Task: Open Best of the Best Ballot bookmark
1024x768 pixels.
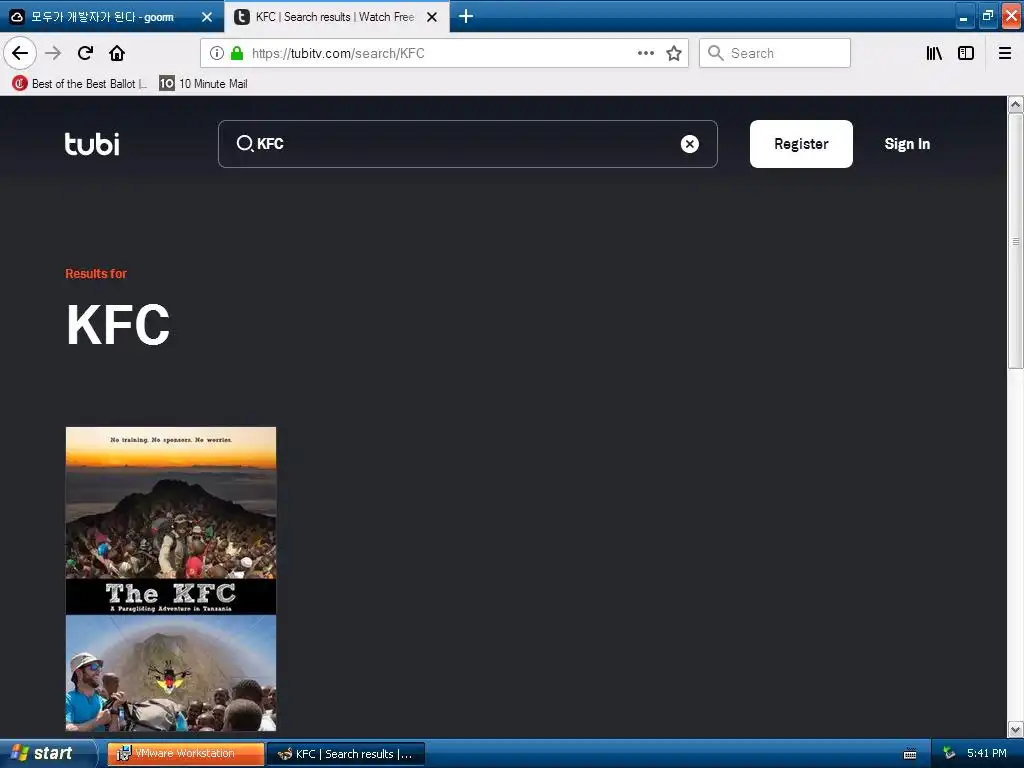Action: pyautogui.click(x=80, y=84)
